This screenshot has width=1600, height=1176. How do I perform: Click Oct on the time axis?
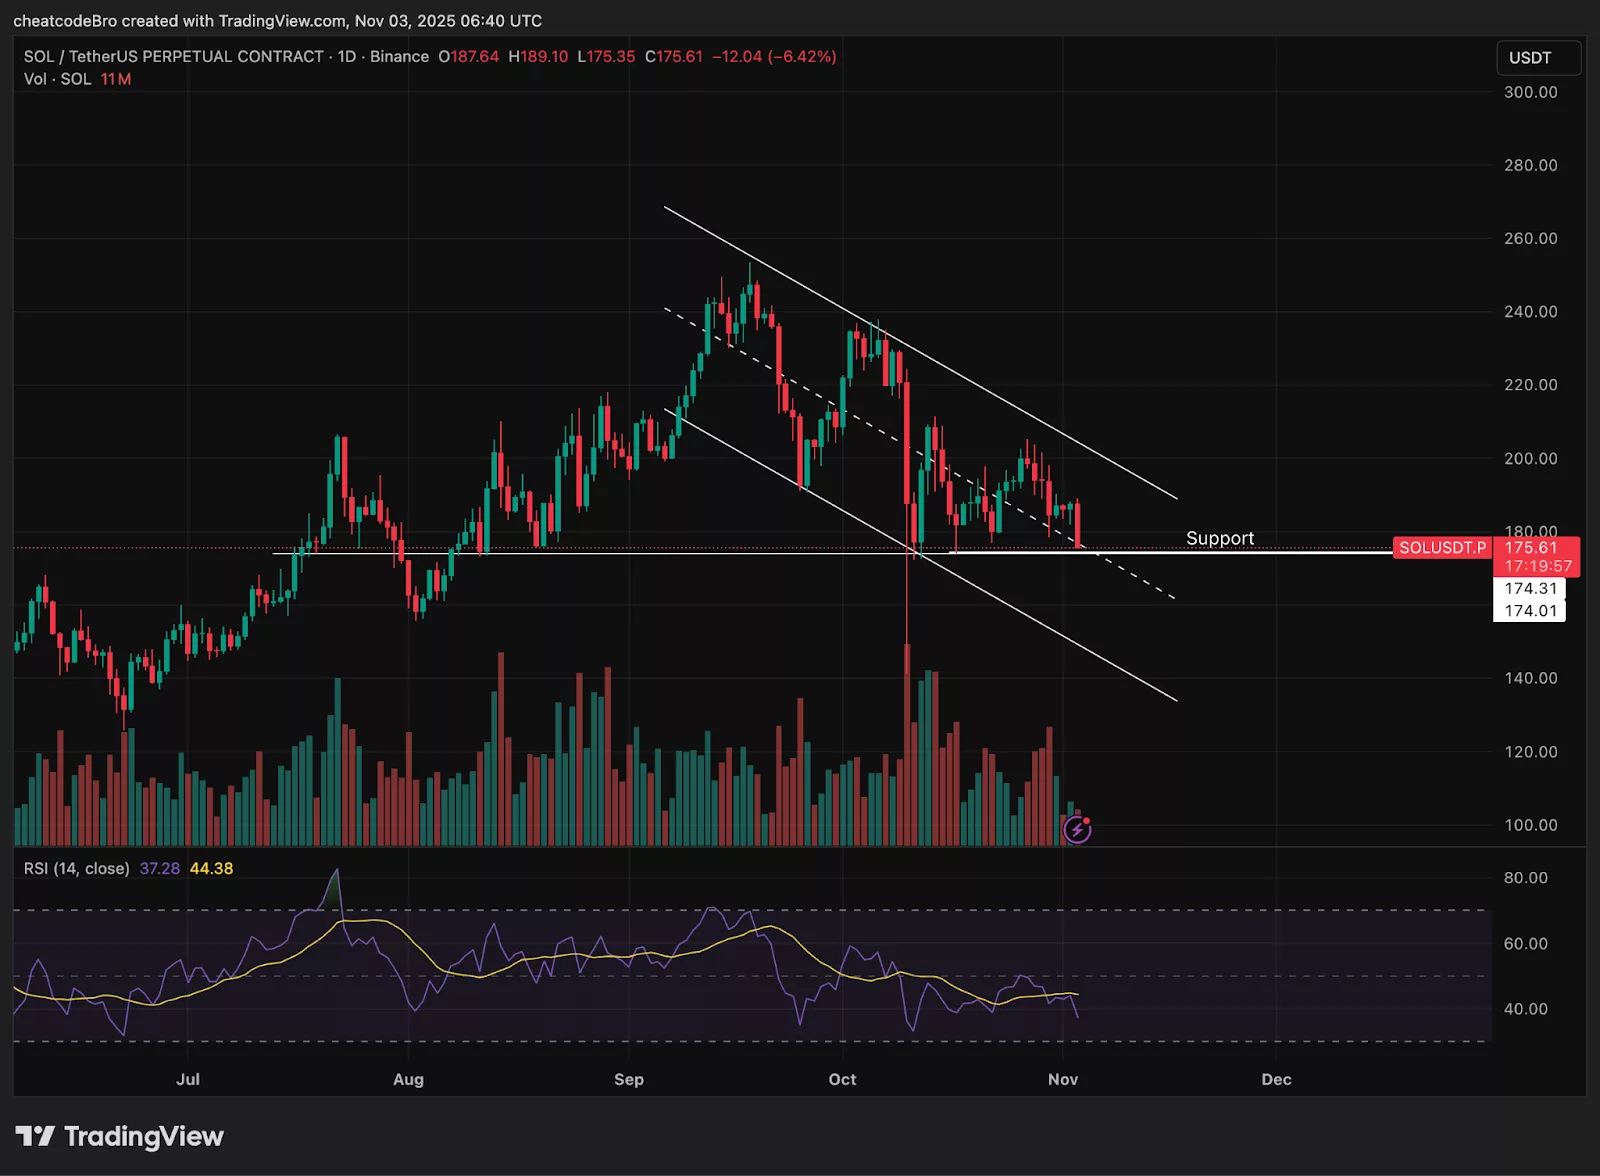842,1080
